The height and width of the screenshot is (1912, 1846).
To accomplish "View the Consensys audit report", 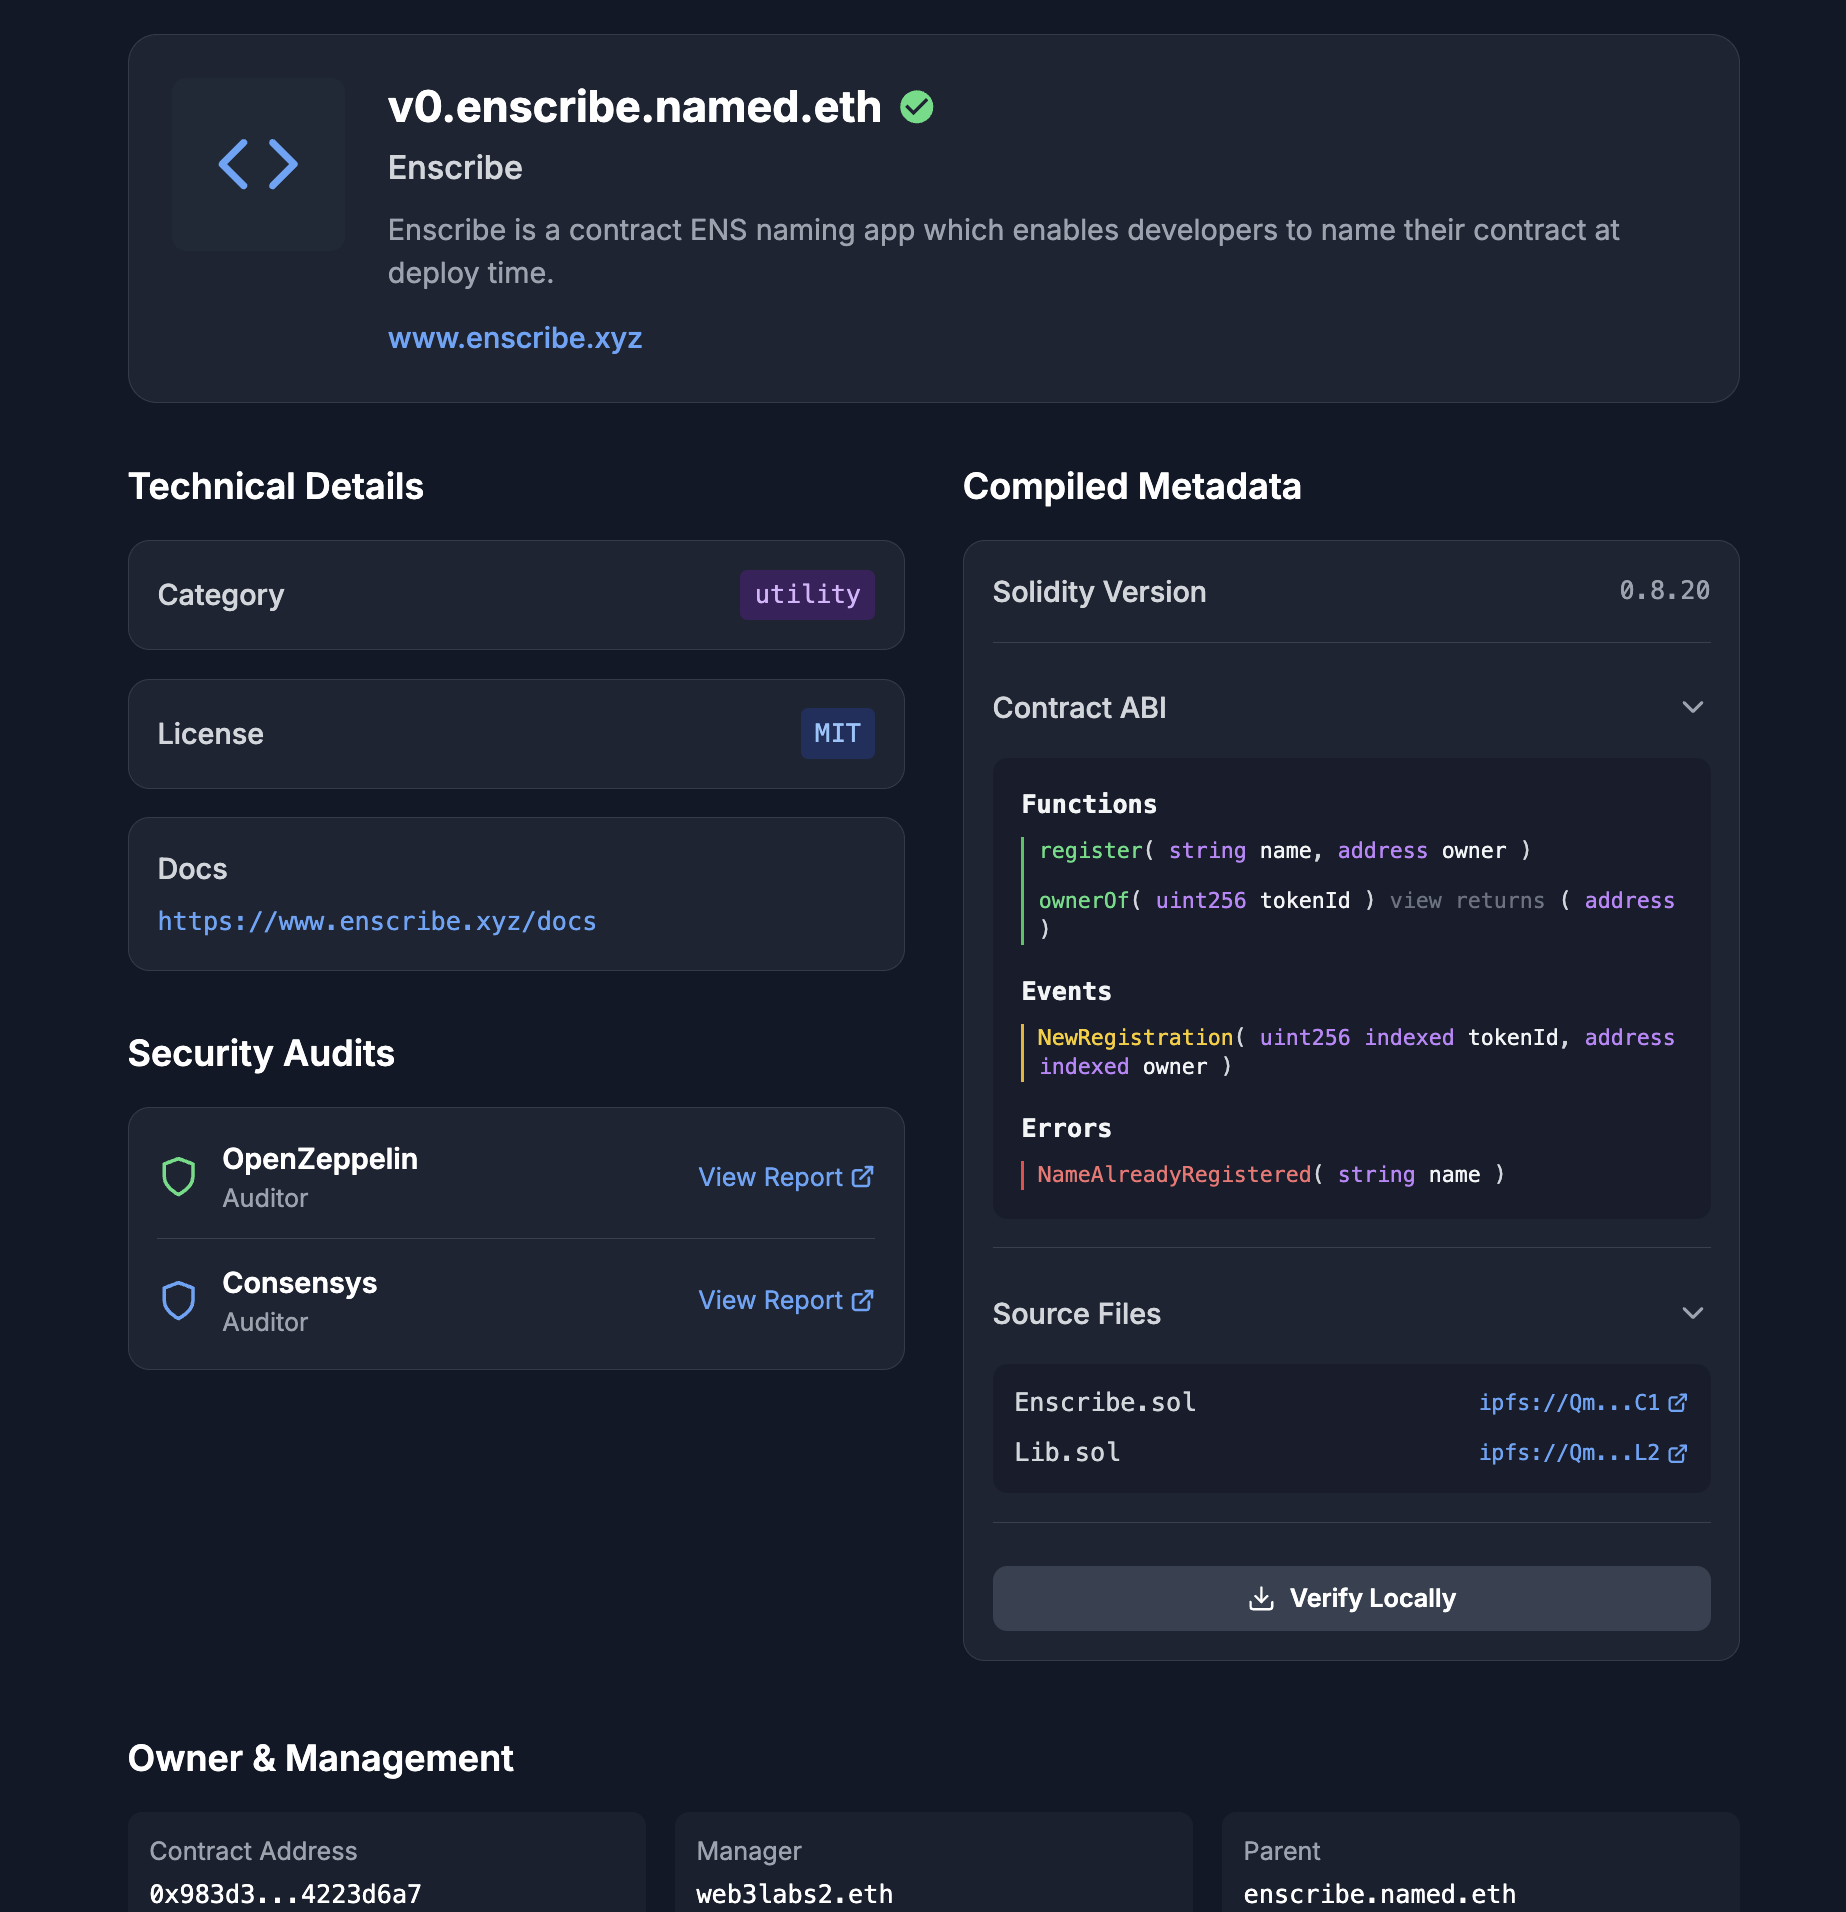I will coord(771,1300).
